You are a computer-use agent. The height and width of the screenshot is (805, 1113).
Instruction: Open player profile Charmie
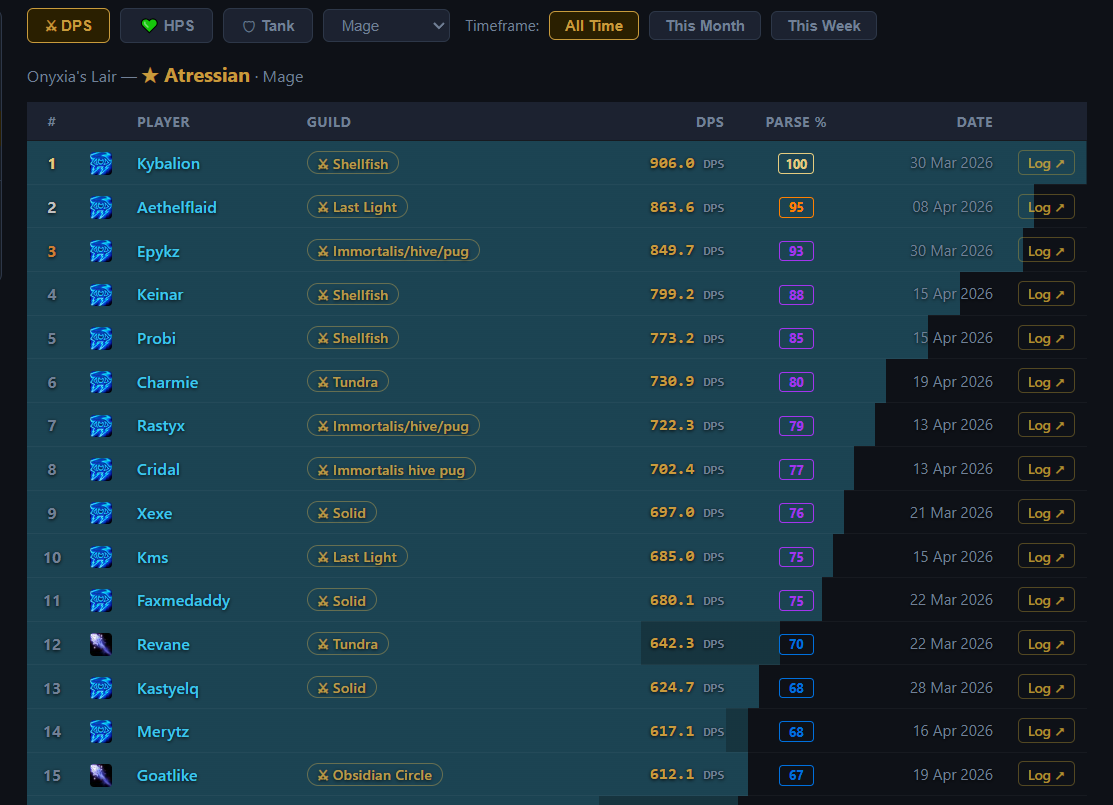[x=168, y=383]
